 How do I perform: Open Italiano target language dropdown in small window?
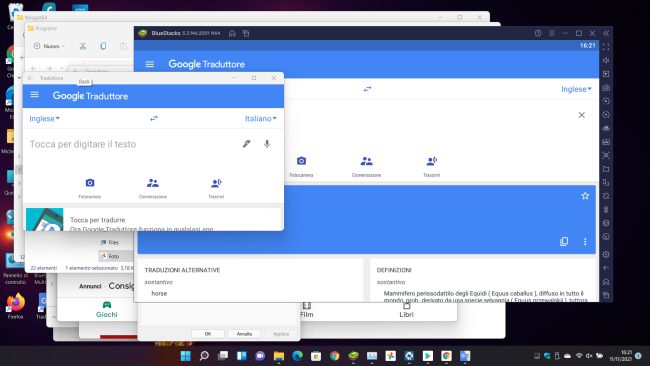tap(261, 119)
